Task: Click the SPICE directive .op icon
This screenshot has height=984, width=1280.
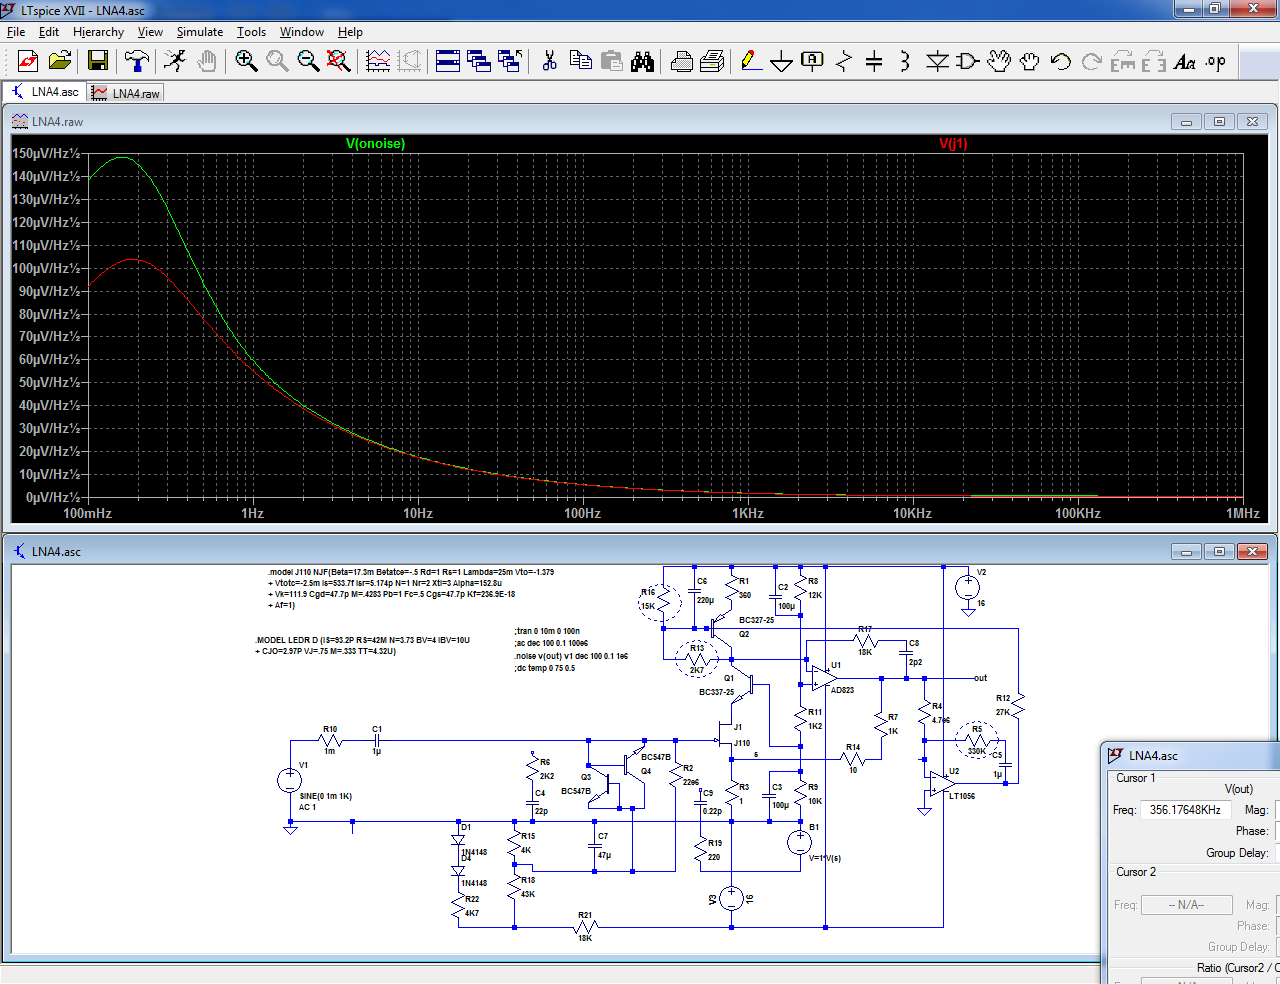Action: pos(1216,61)
